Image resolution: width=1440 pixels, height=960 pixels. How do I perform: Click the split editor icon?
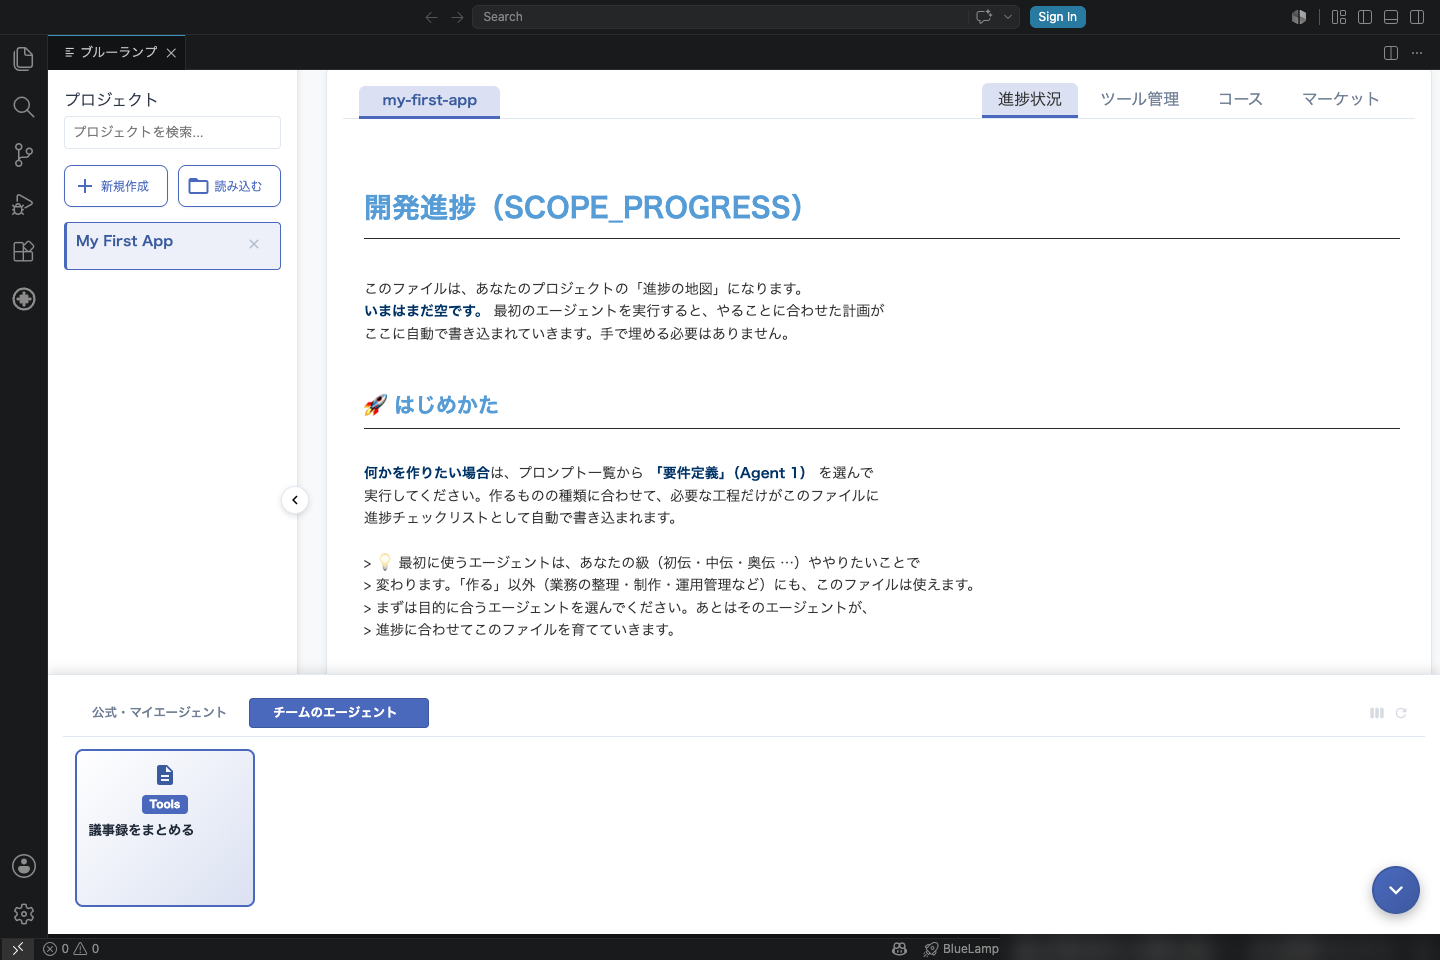(1391, 53)
